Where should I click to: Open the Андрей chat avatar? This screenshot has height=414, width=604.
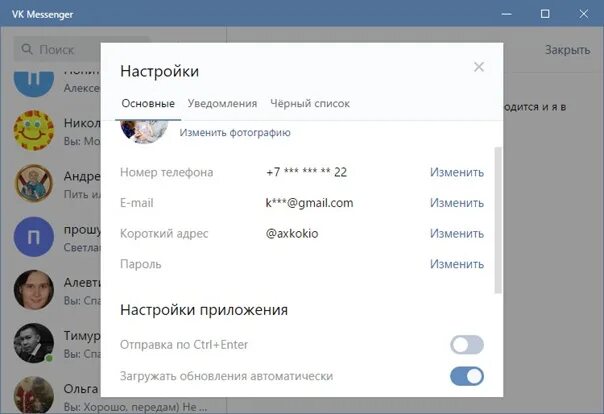pos(34,183)
